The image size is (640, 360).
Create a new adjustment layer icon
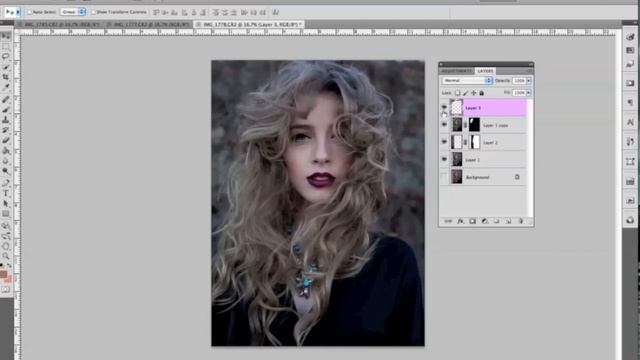(x=484, y=221)
